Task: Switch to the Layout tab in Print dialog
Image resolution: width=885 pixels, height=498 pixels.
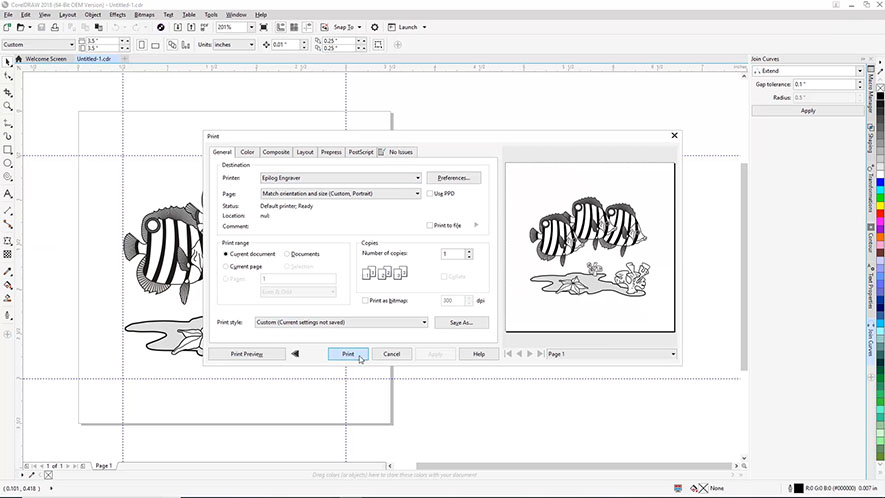Action: tap(305, 152)
